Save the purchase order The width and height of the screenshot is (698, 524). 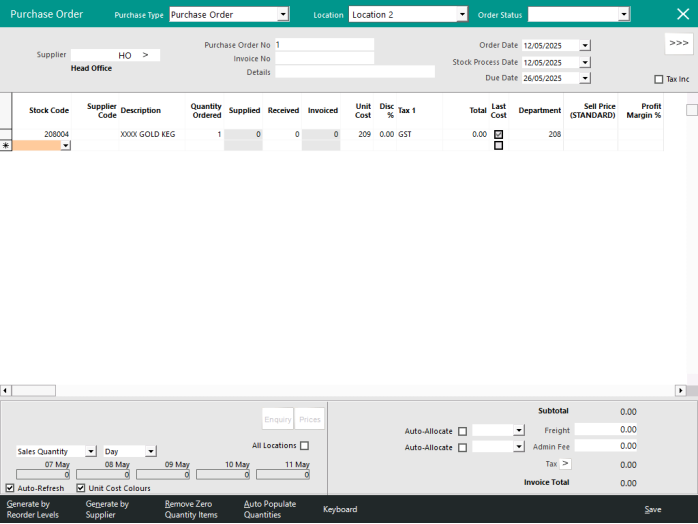(x=653, y=509)
